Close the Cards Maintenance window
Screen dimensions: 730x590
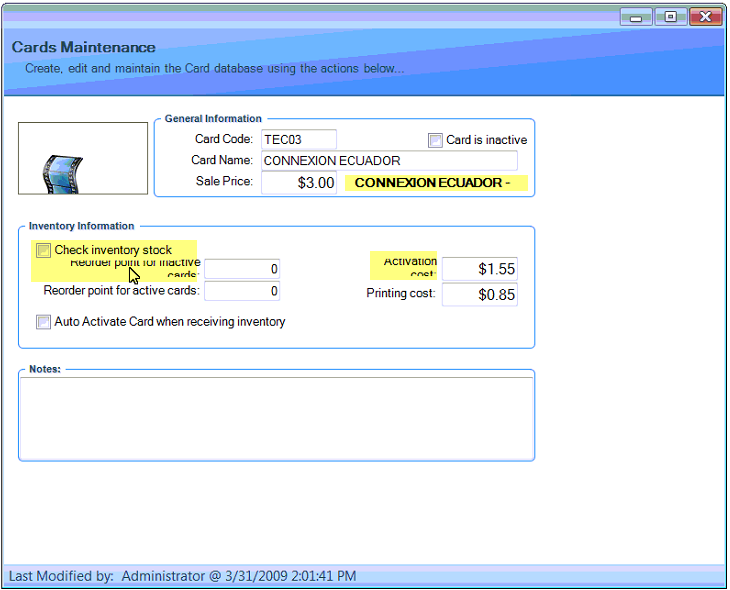706,17
